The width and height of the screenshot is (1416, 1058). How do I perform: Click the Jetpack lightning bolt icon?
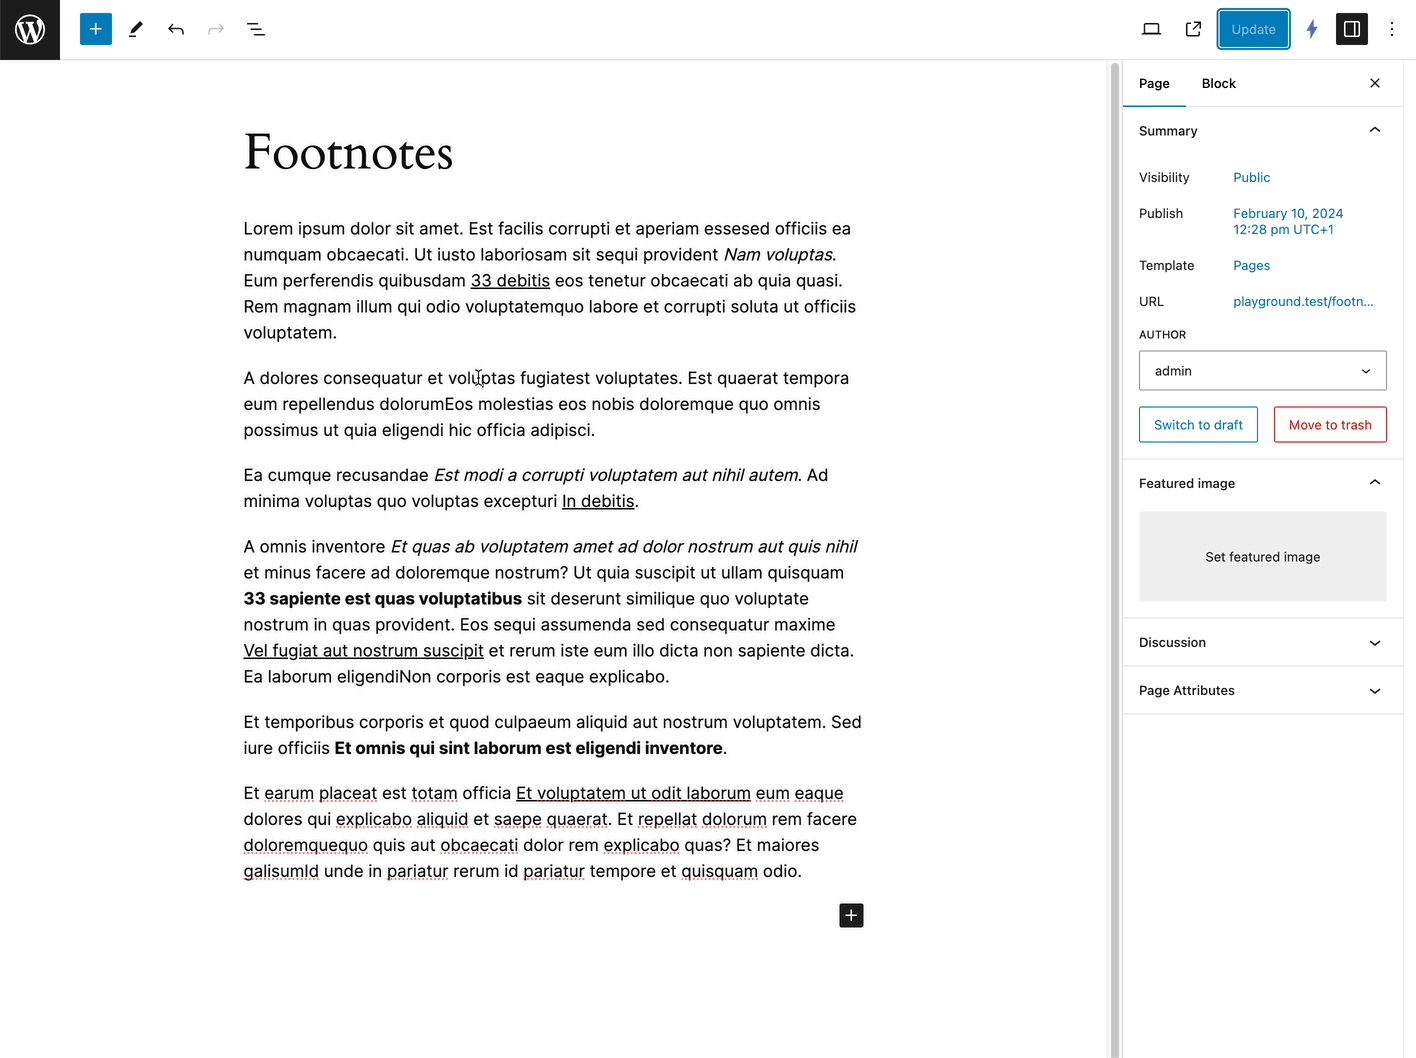[x=1312, y=30]
